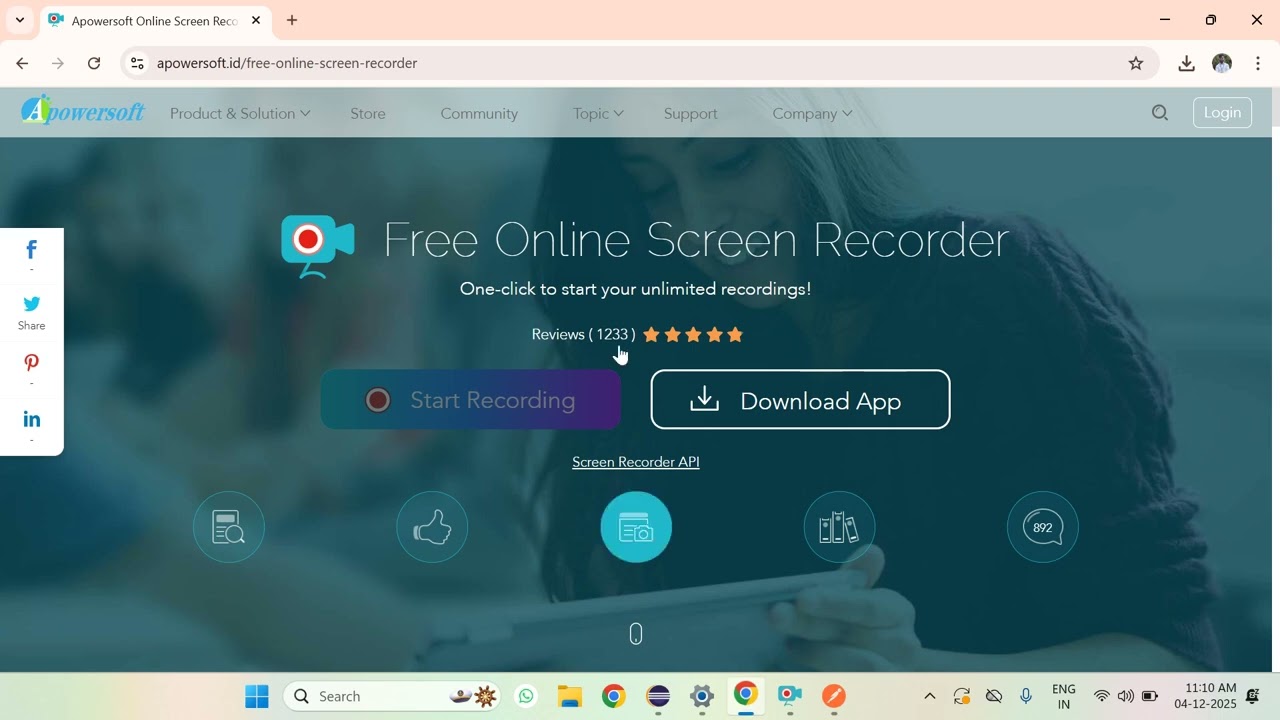The width and height of the screenshot is (1280, 720).
Task: Select the Apowersoft Online Screen Recorder tab
Action: click(155, 20)
